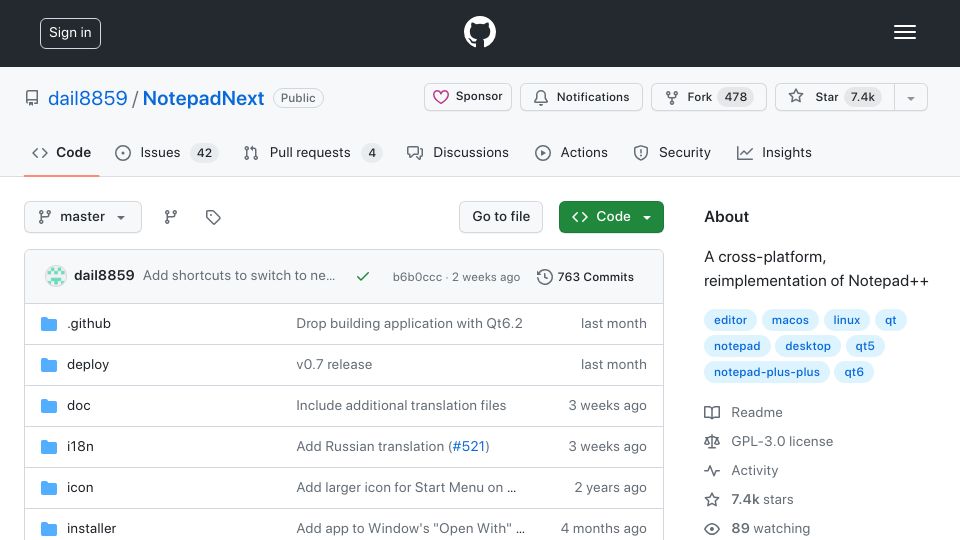
Task: Open 'Drop building application with Qt6.2' commit
Action: tap(409, 323)
